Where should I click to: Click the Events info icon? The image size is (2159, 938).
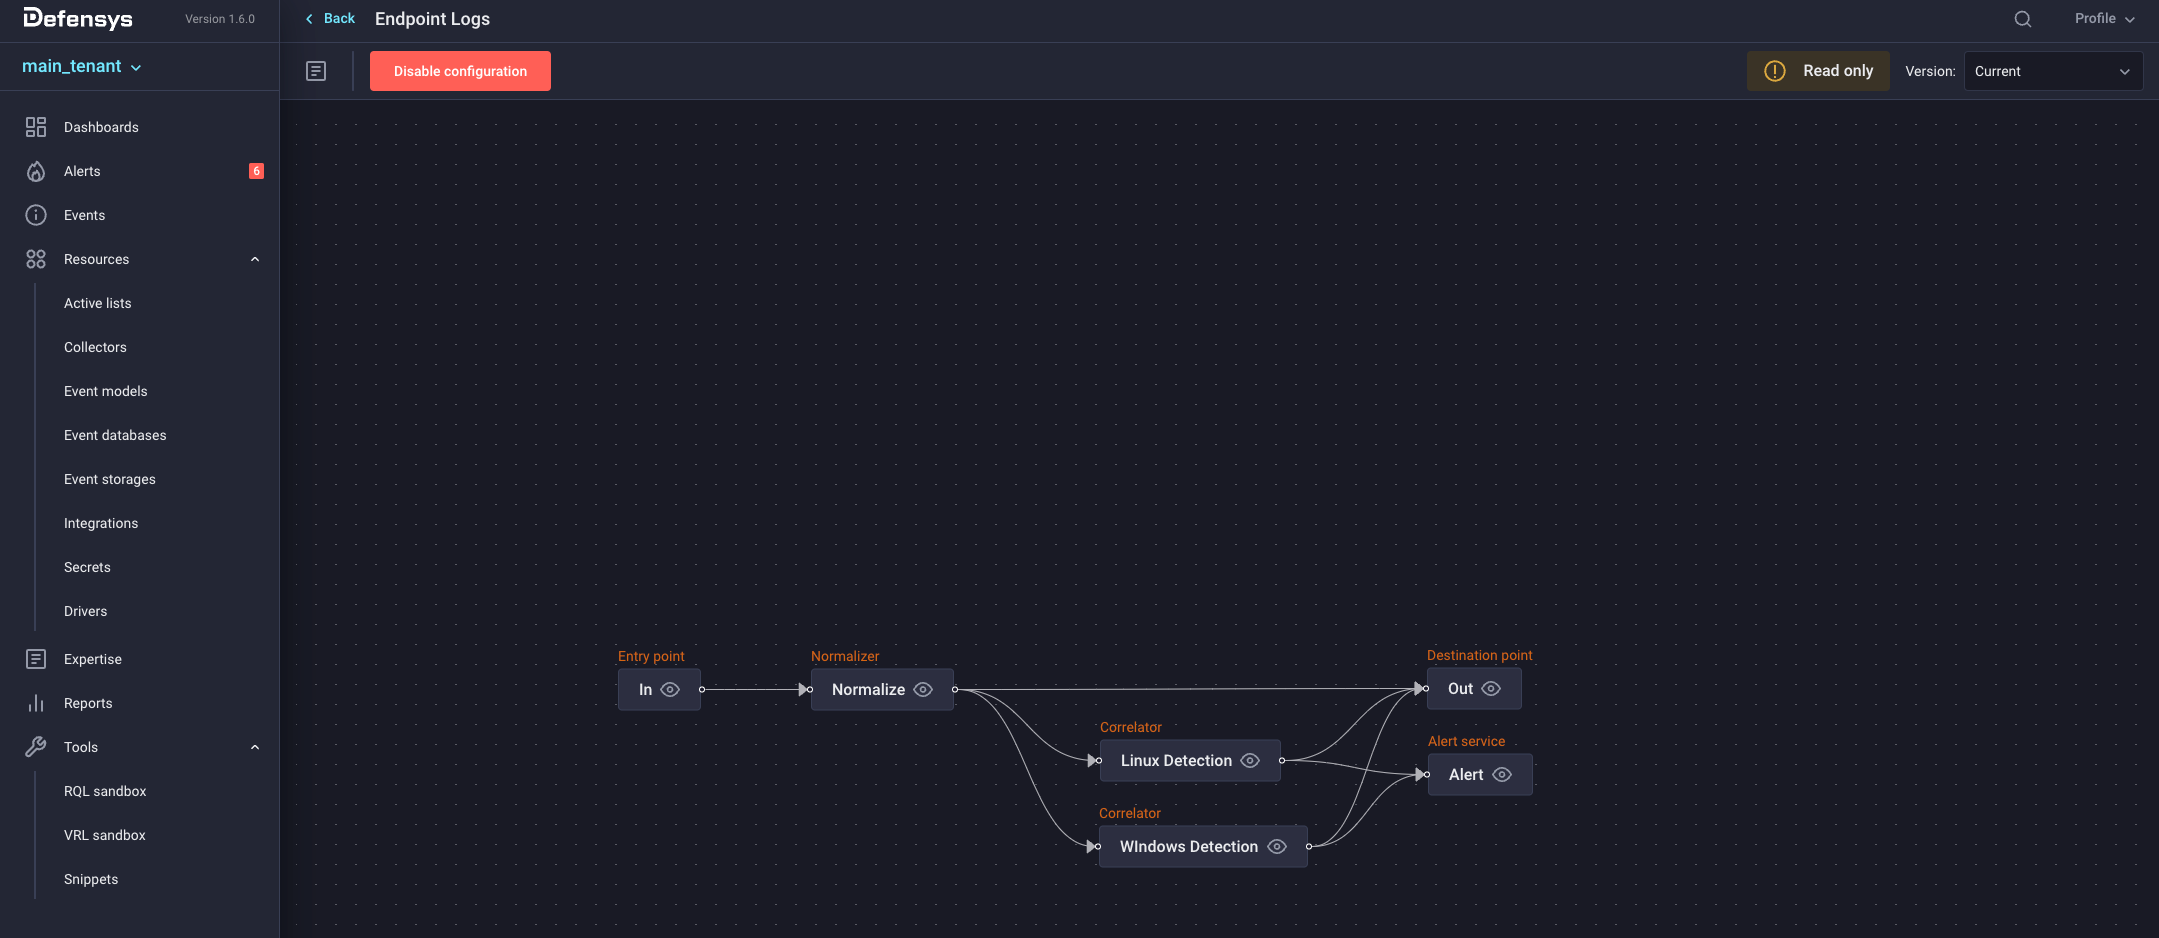tap(36, 215)
